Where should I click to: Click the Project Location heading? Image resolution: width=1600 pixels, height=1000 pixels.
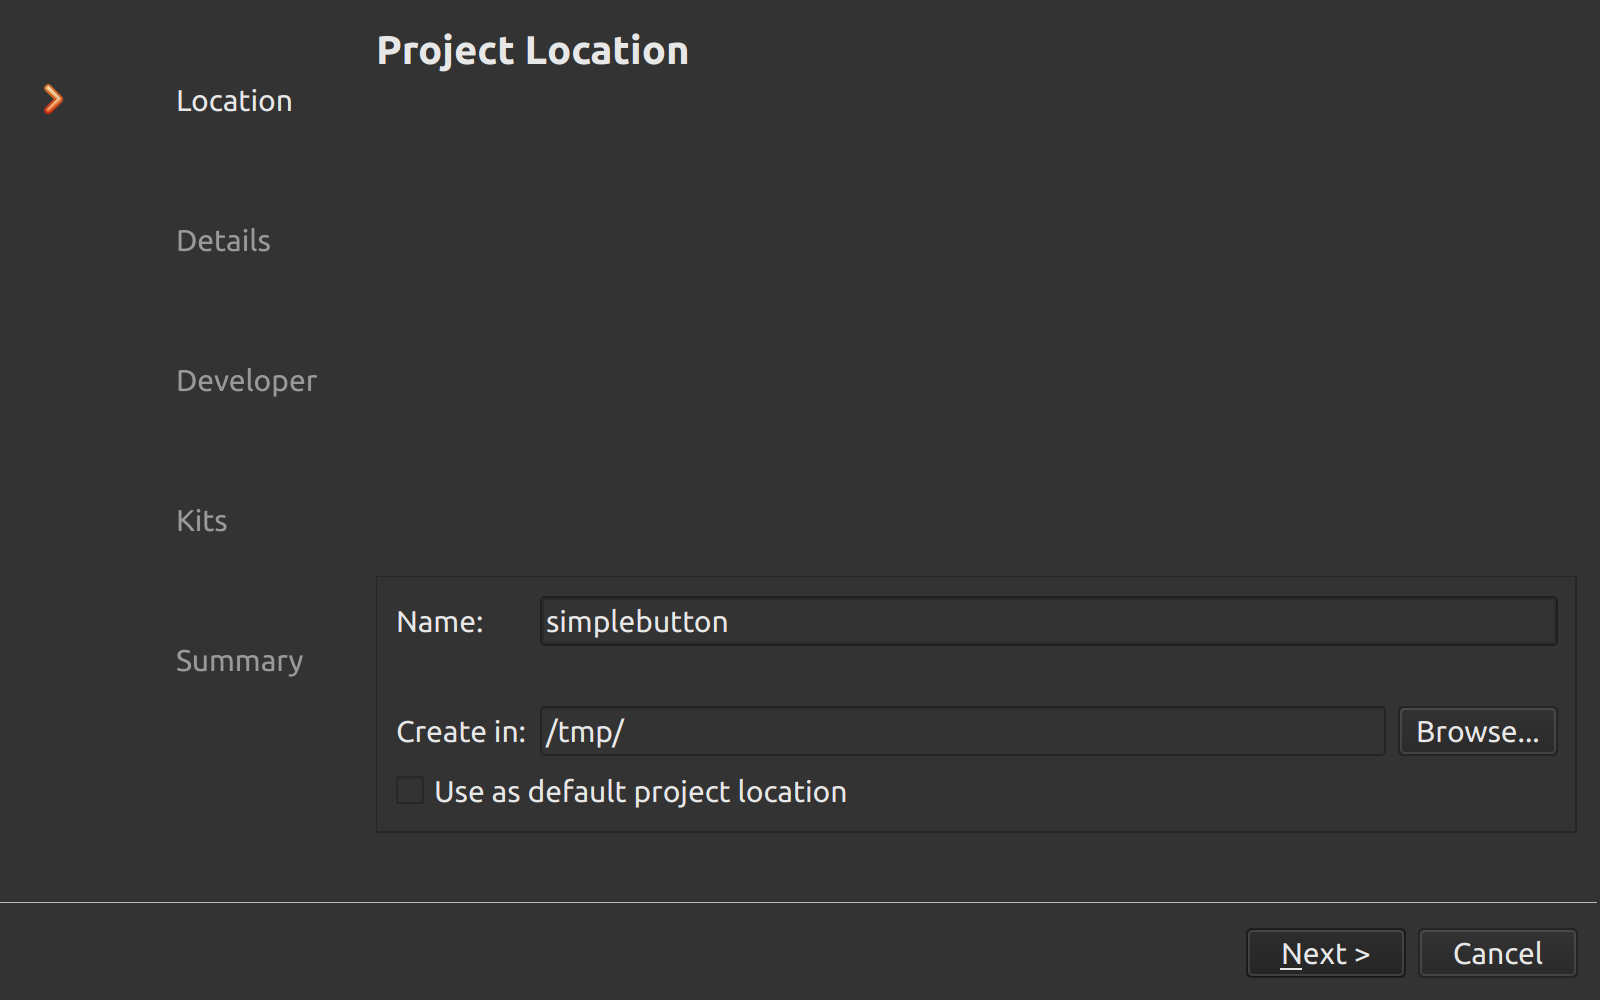click(532, 51)
